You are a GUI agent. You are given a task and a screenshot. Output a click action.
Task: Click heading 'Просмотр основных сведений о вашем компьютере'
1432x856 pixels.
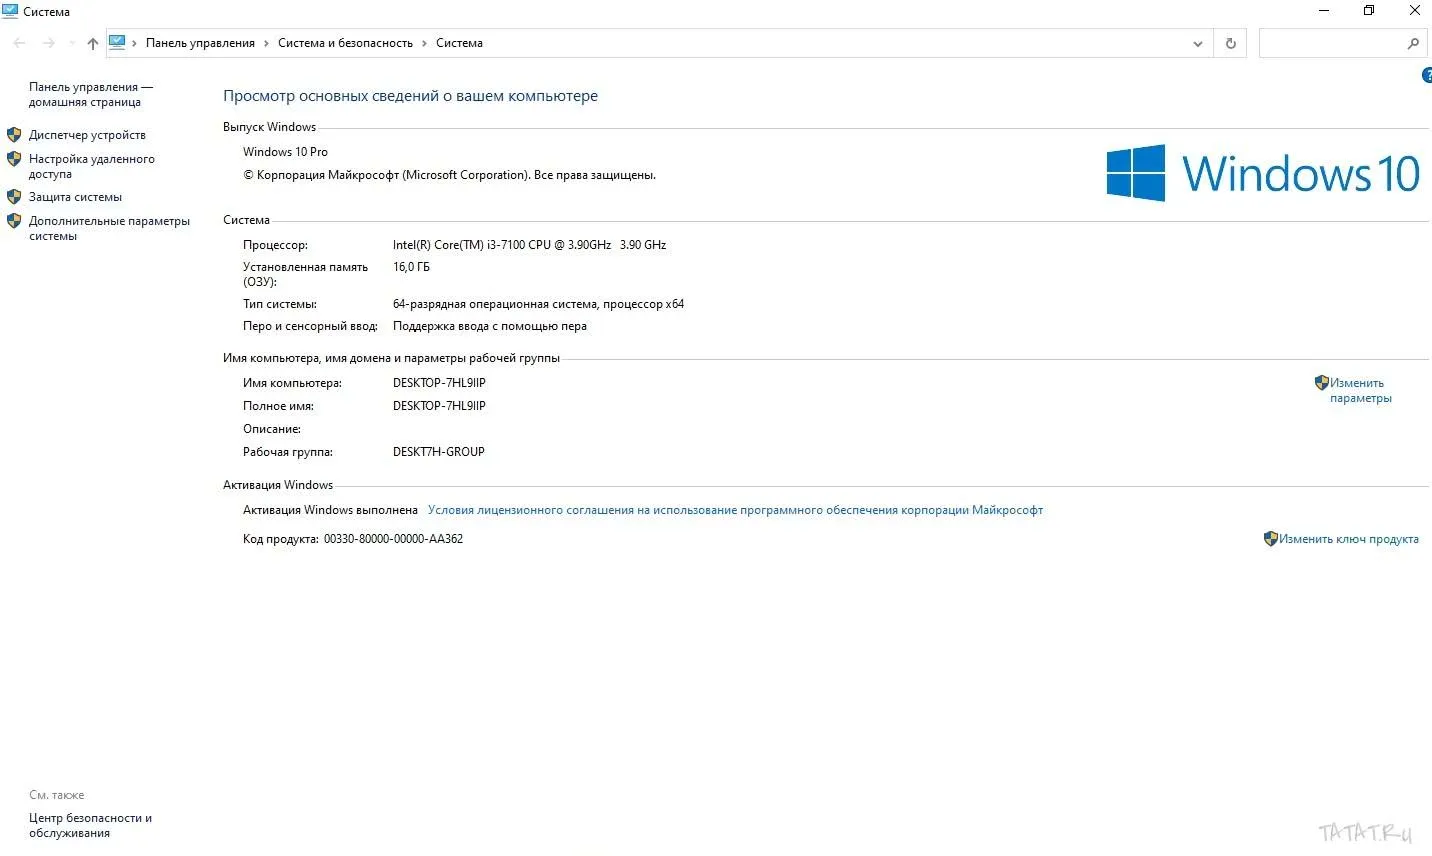(410, 96)
